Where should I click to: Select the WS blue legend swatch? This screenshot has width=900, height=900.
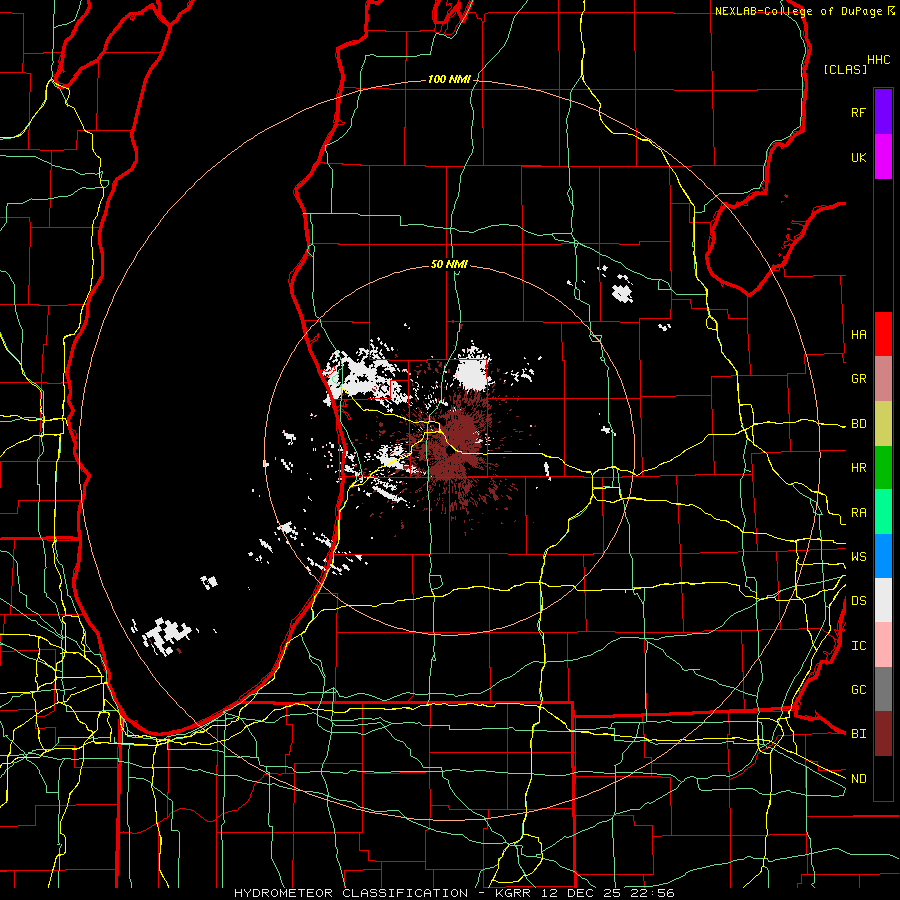pyautogui.click(x=883, y=556)
